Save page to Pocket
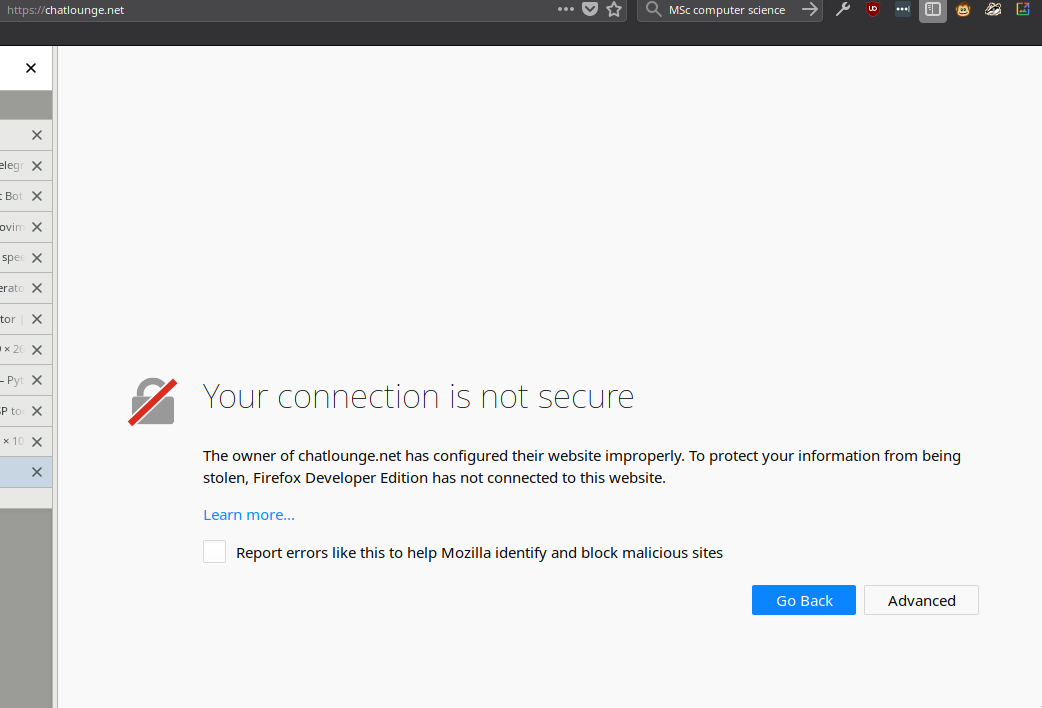Screen dimensions: 1042x708 tap(590, 9)
